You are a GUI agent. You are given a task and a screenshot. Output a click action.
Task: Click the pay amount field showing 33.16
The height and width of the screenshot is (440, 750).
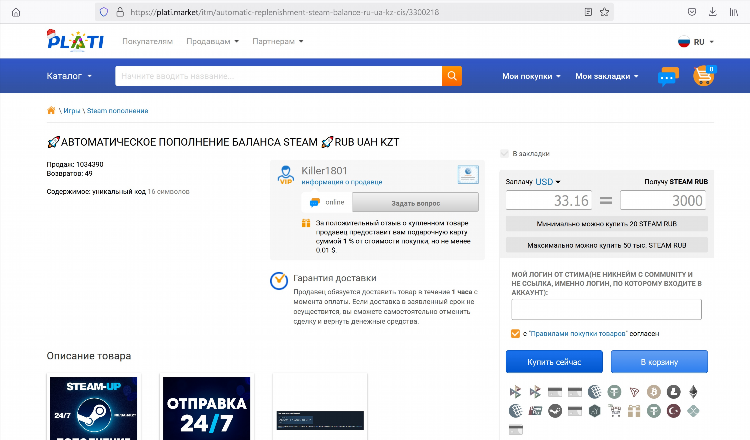[x=549, y=200]
